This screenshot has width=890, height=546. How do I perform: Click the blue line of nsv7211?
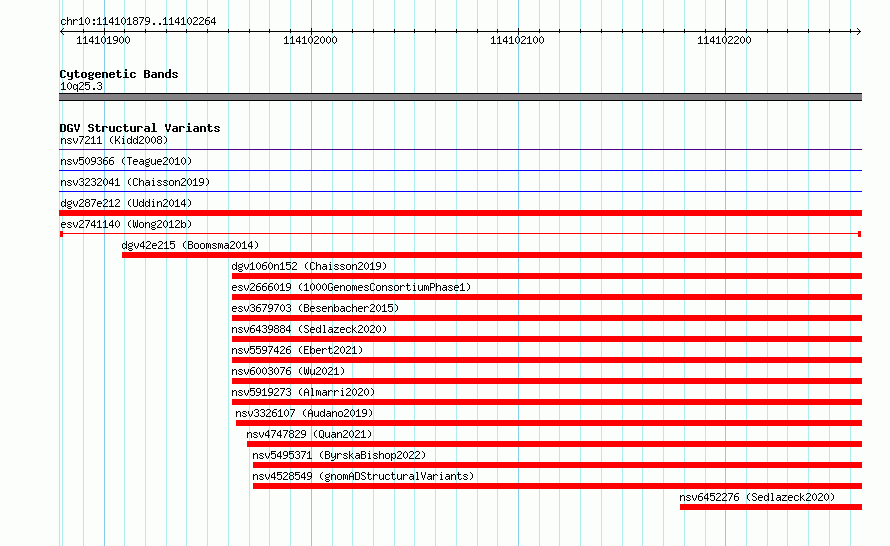pyautogui.click(x=460, y=150)
